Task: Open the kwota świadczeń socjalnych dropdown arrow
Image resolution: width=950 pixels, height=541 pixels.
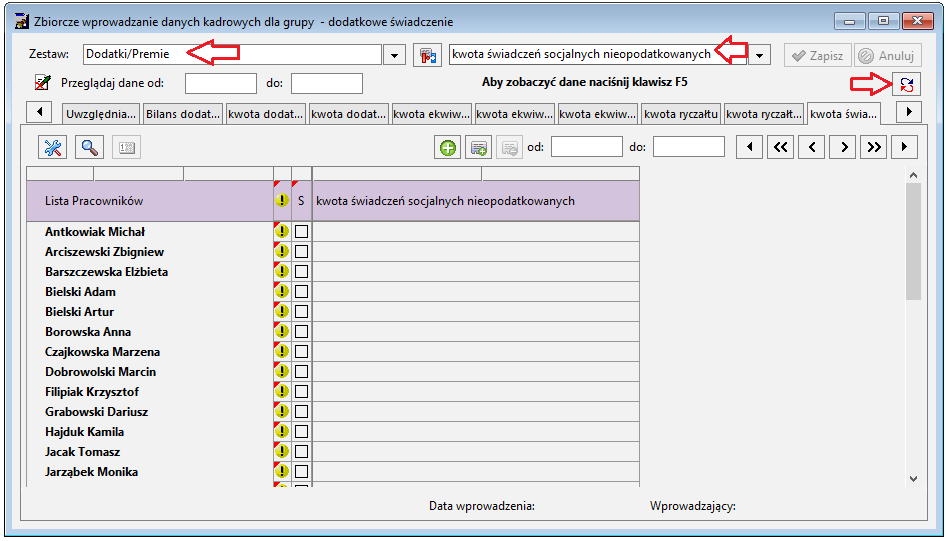Action: pyautogui.click(x=759, y=55)
